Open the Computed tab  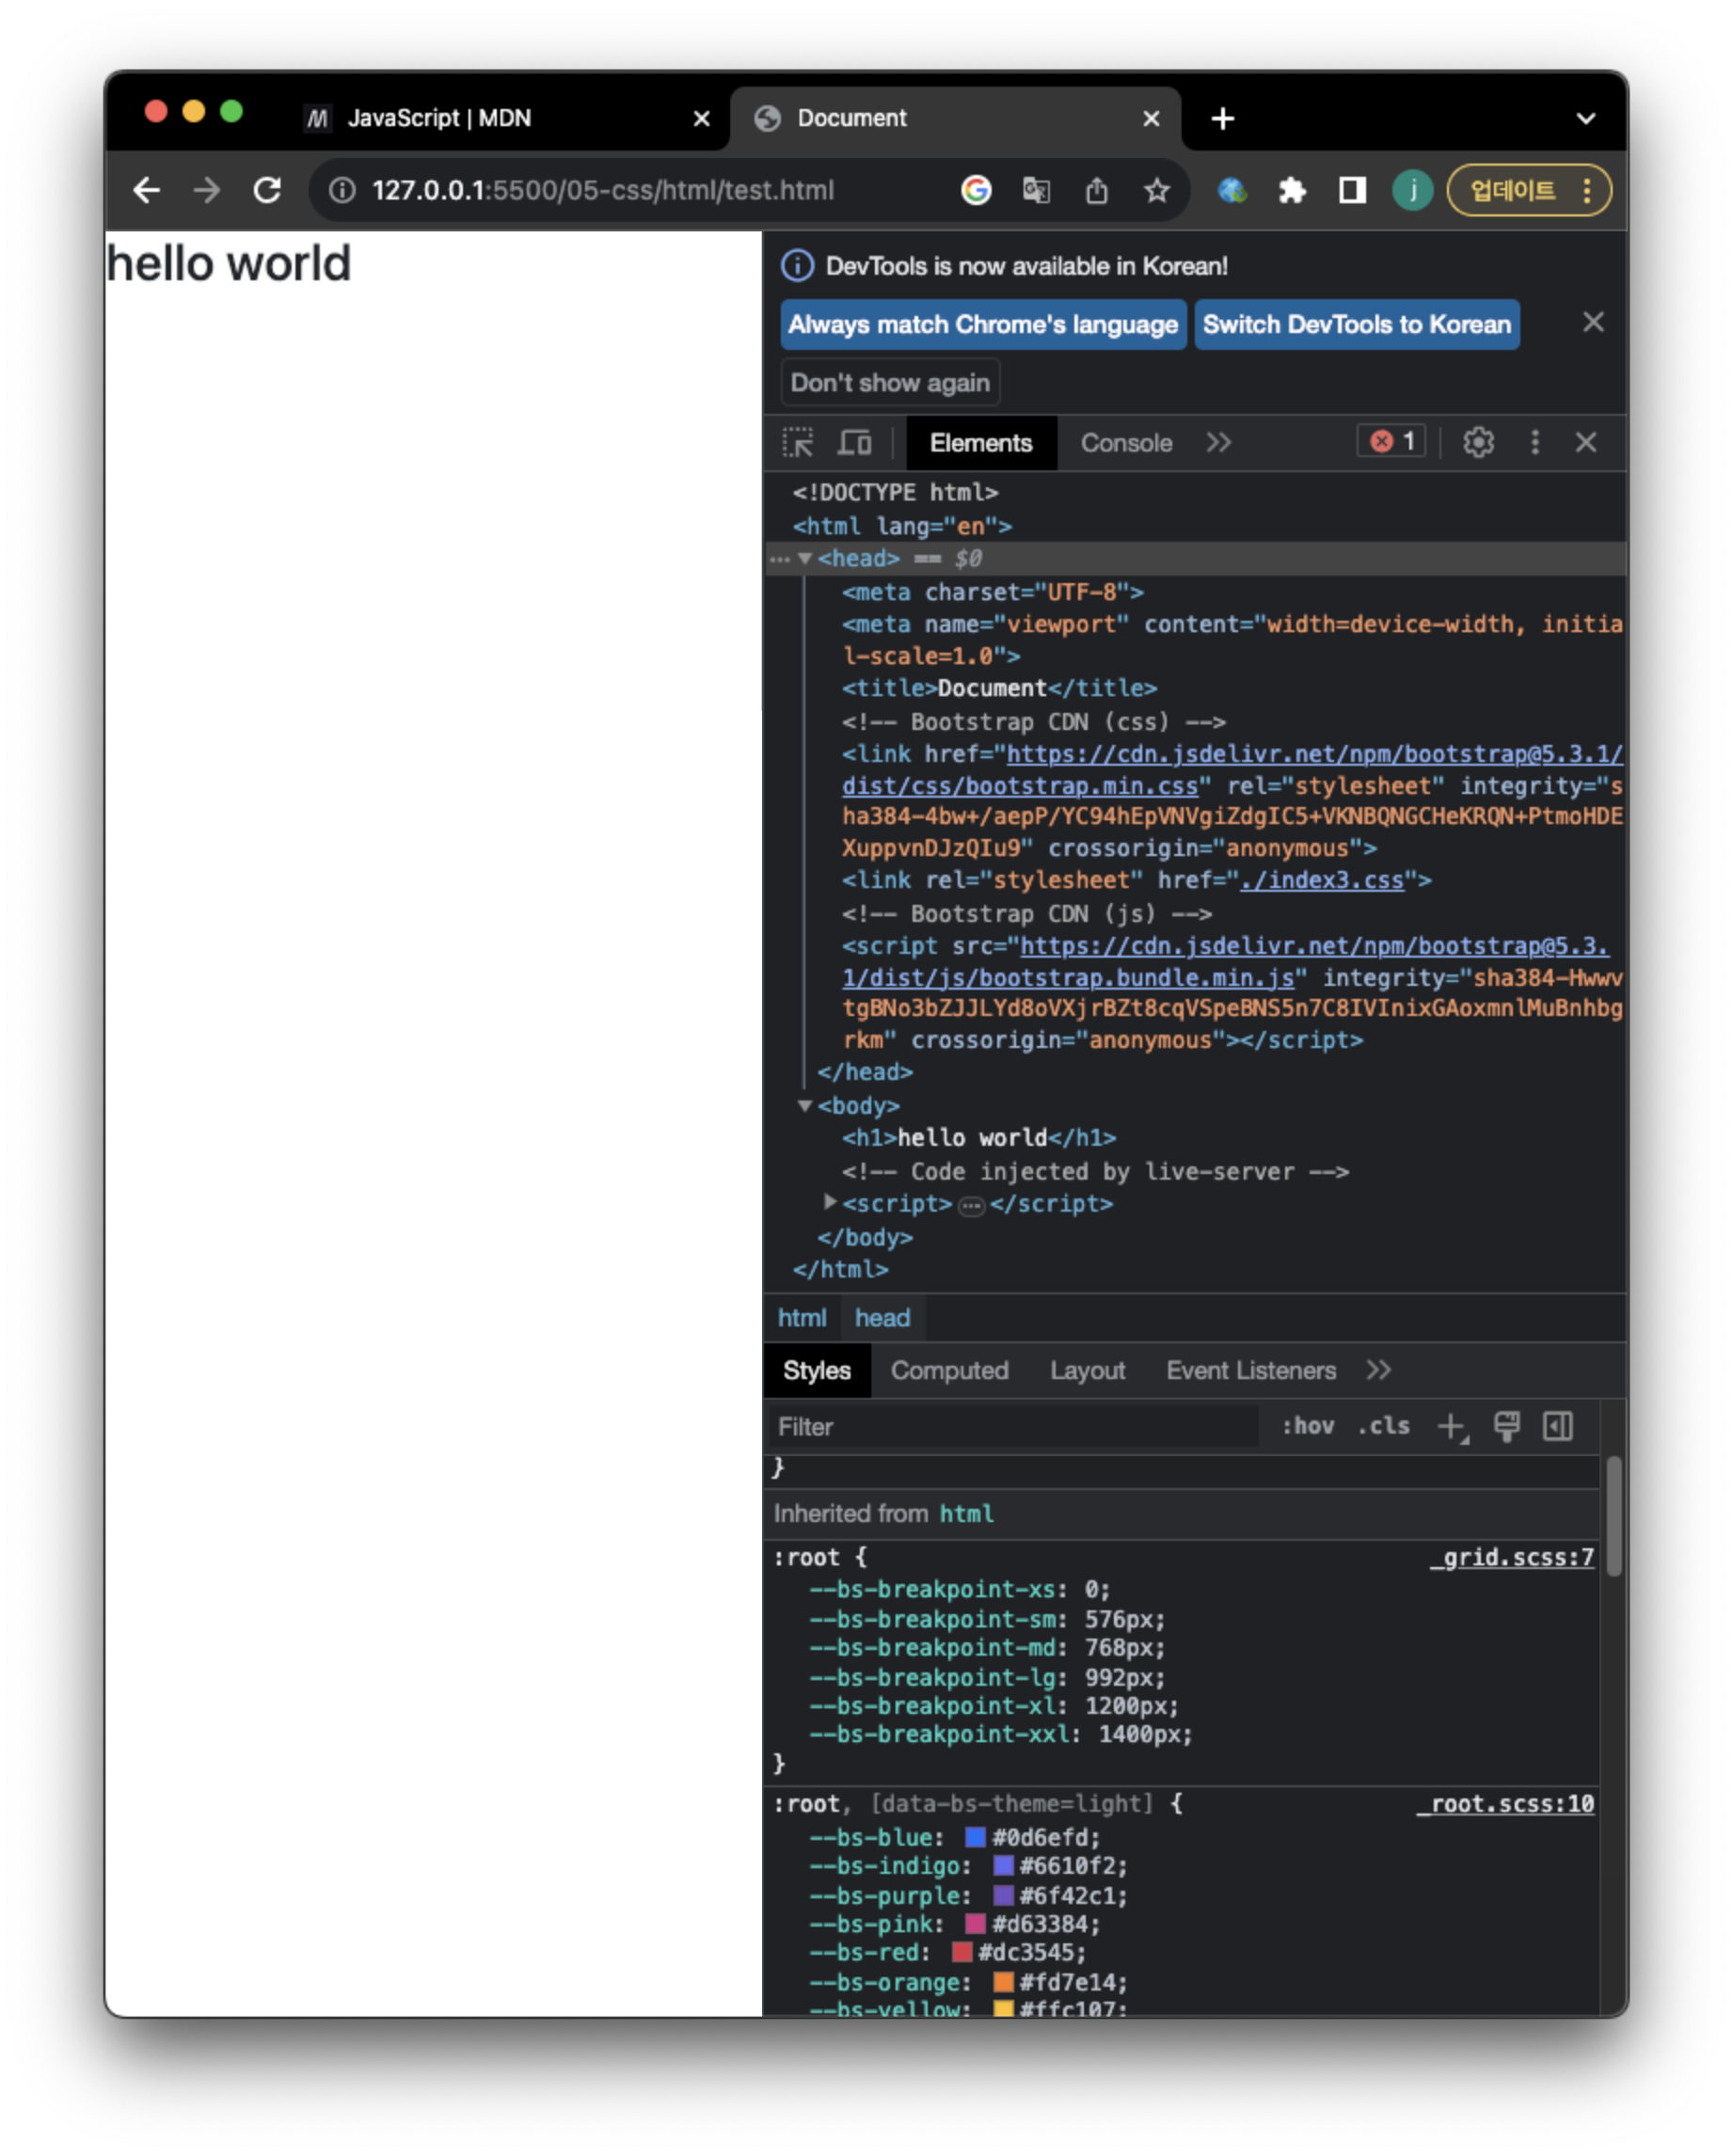[x=948, y=1370]
